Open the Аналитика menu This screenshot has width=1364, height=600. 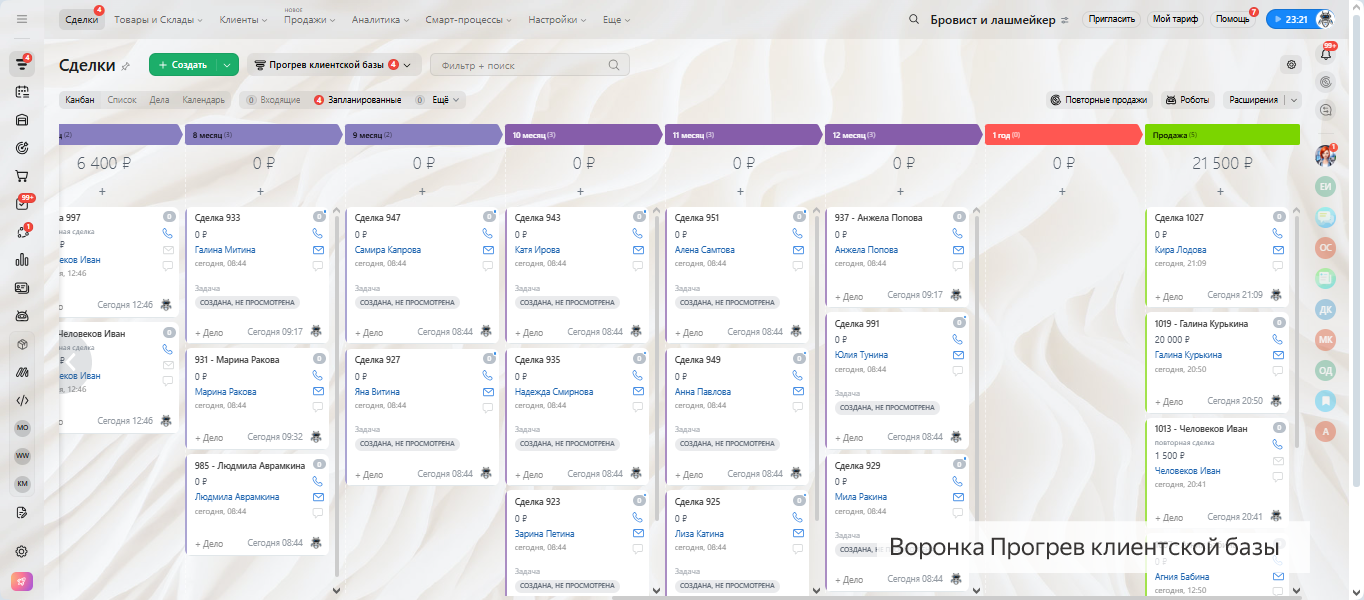point(380,20)
